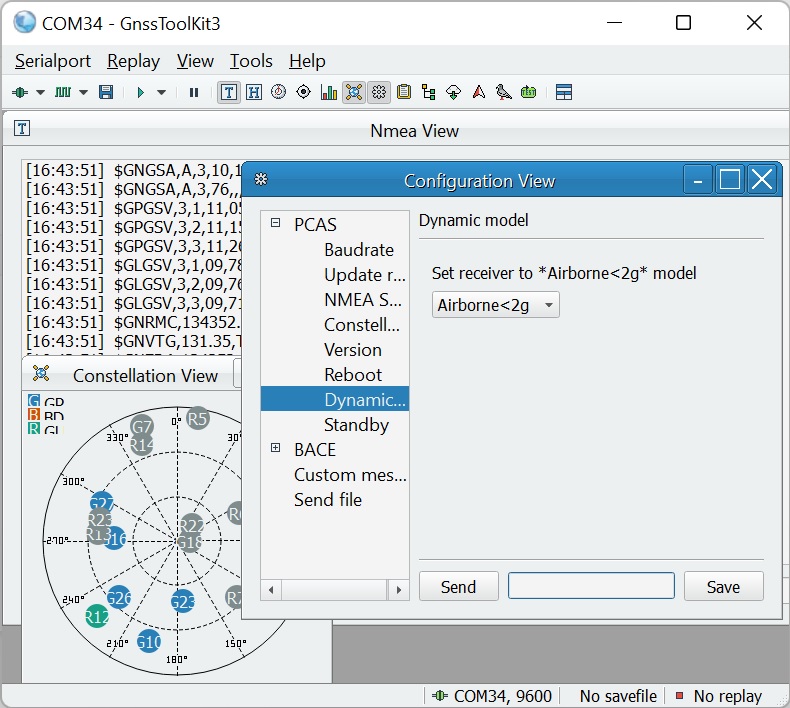The height and width of the screenshot is (708, 790).
Task: Select Custom mes... tree item
Action: (x=350, y=475)
